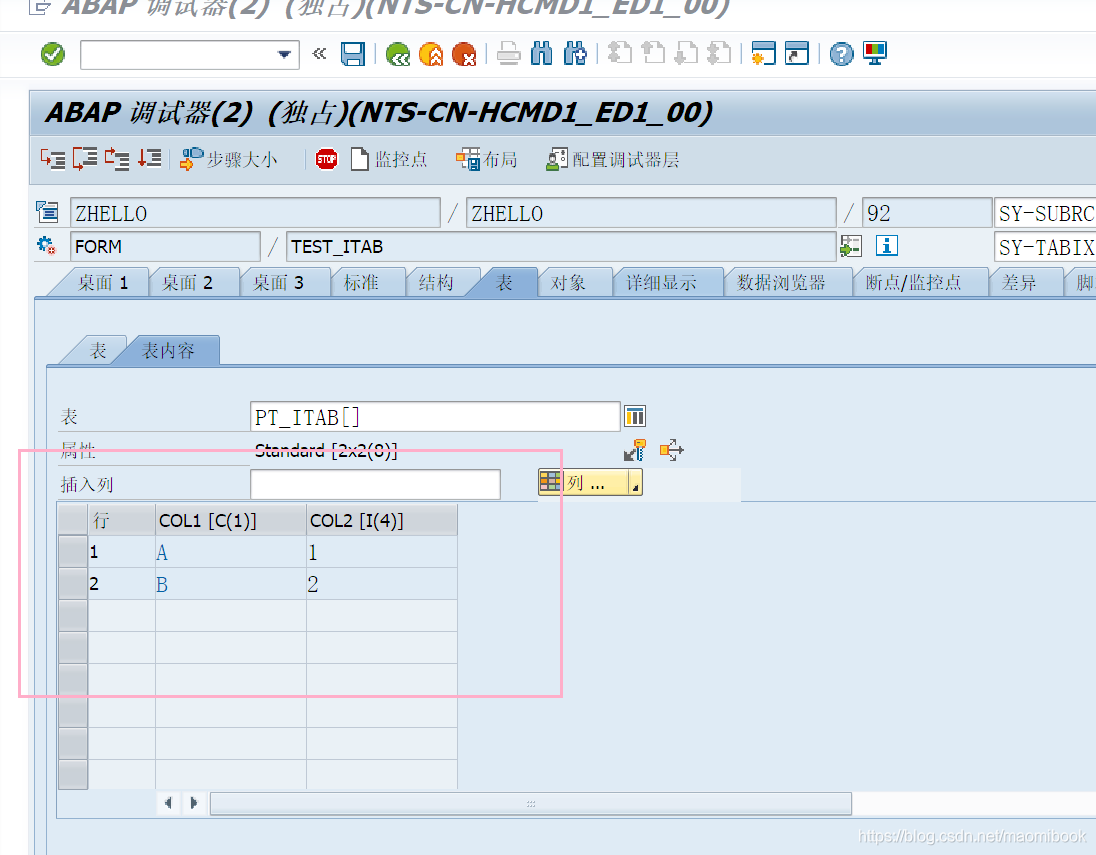
Task: Switch to the 数据浏览器 tab
Action: [781, 282]
